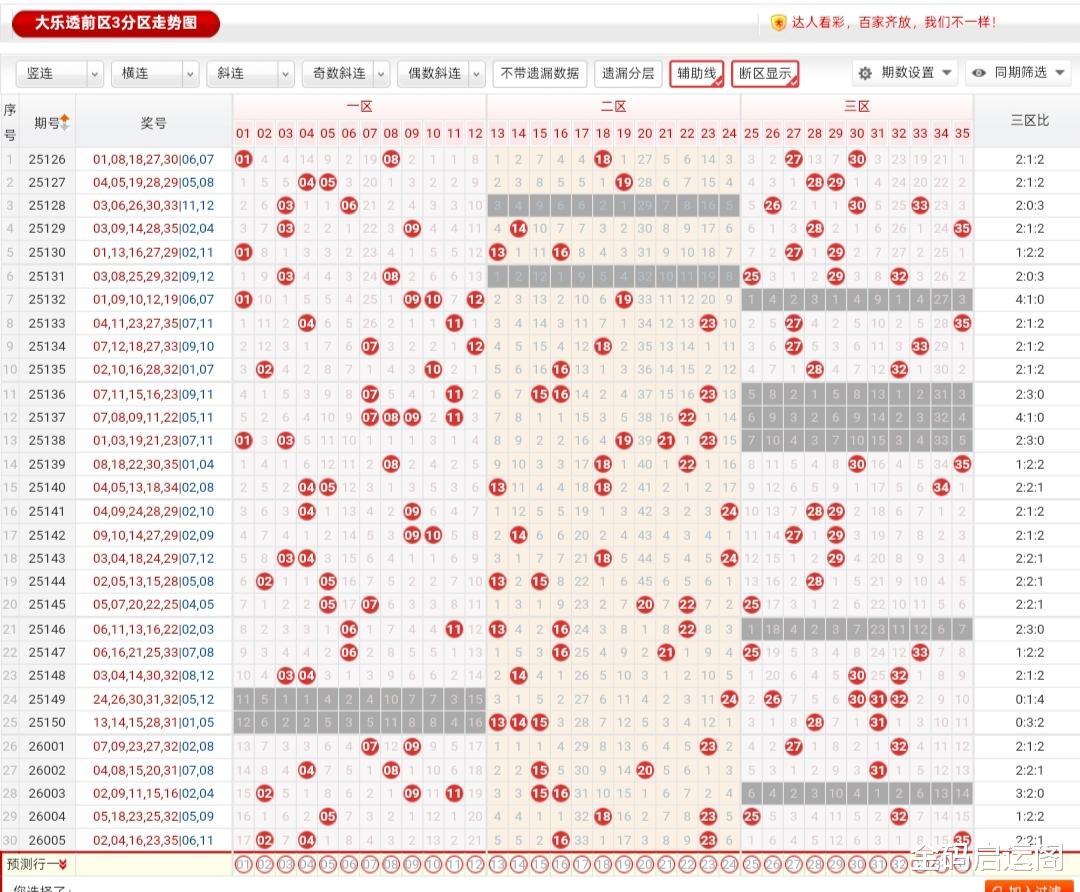
Task: Select prediction row ball 09
Action: tap(412, 864)
